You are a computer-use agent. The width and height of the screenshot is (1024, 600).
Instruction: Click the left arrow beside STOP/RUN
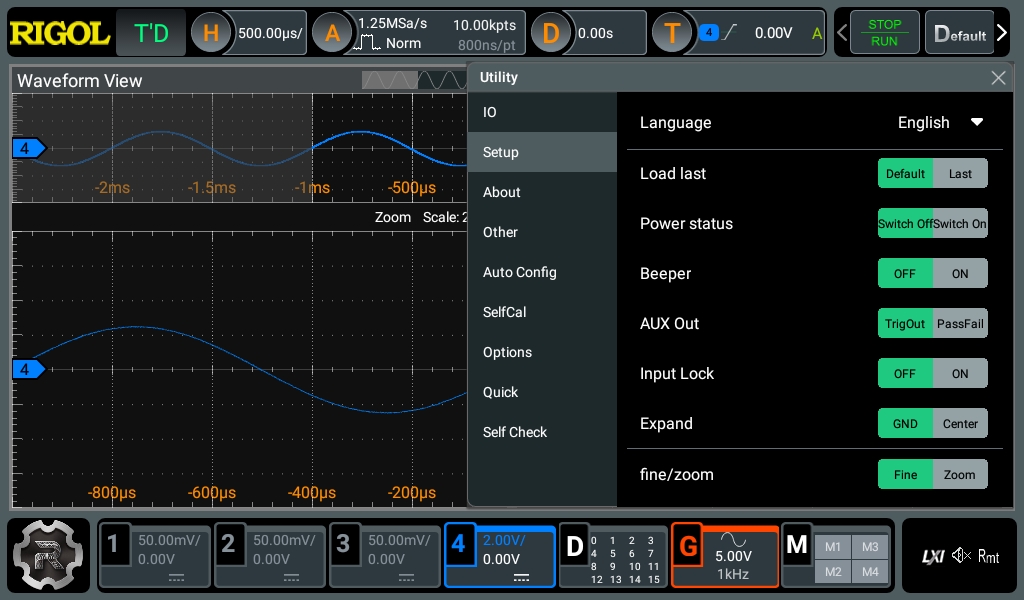(x=842, y=33)
